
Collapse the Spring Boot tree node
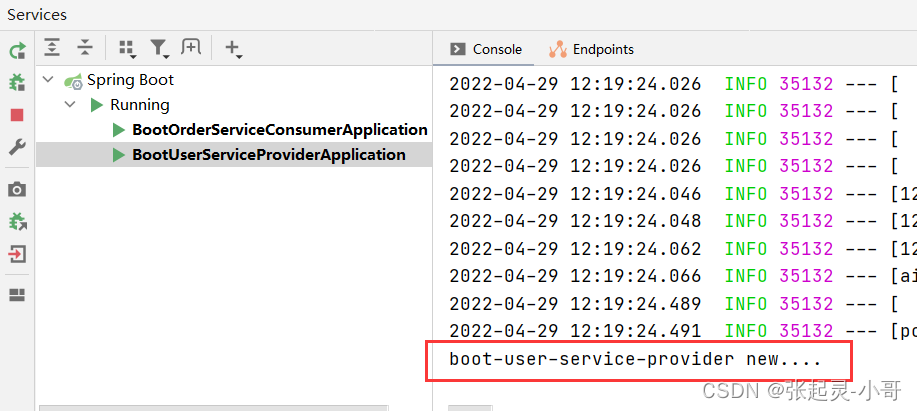coord(47,80)
